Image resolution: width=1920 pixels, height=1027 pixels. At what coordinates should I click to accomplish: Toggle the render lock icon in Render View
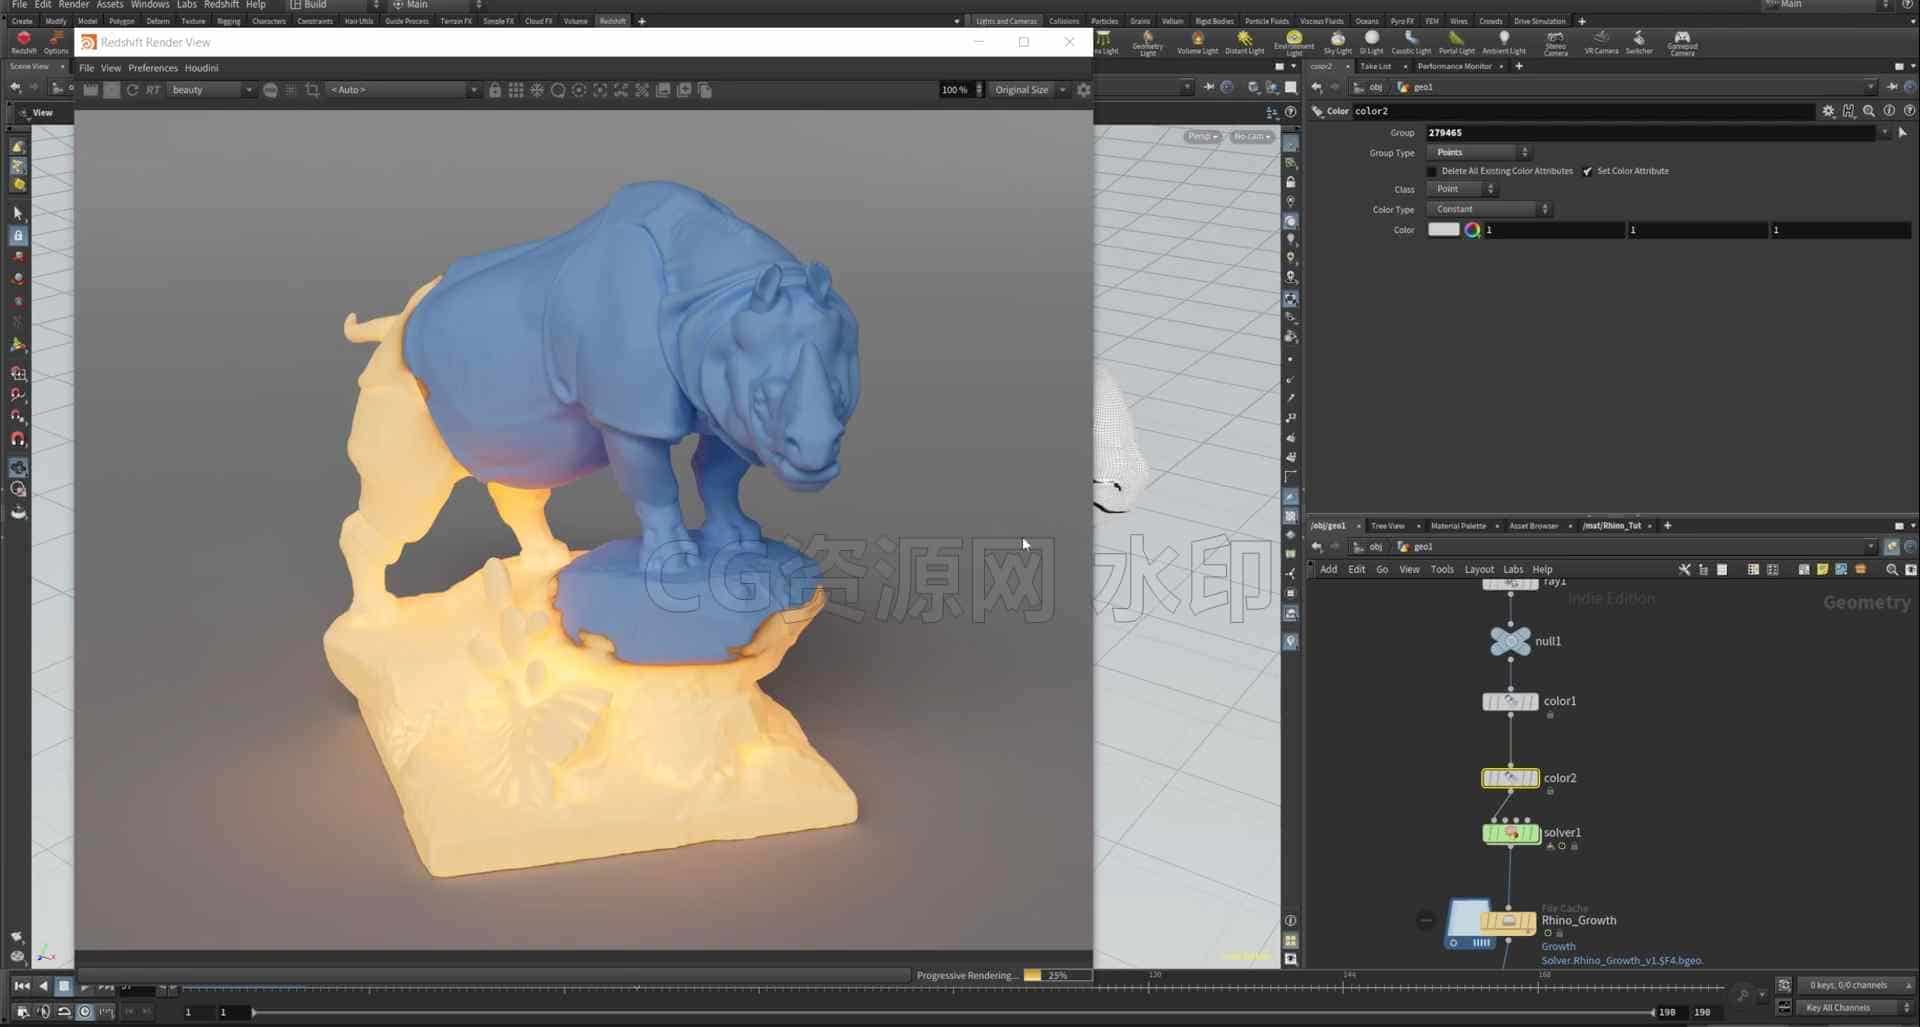[495, 90]
